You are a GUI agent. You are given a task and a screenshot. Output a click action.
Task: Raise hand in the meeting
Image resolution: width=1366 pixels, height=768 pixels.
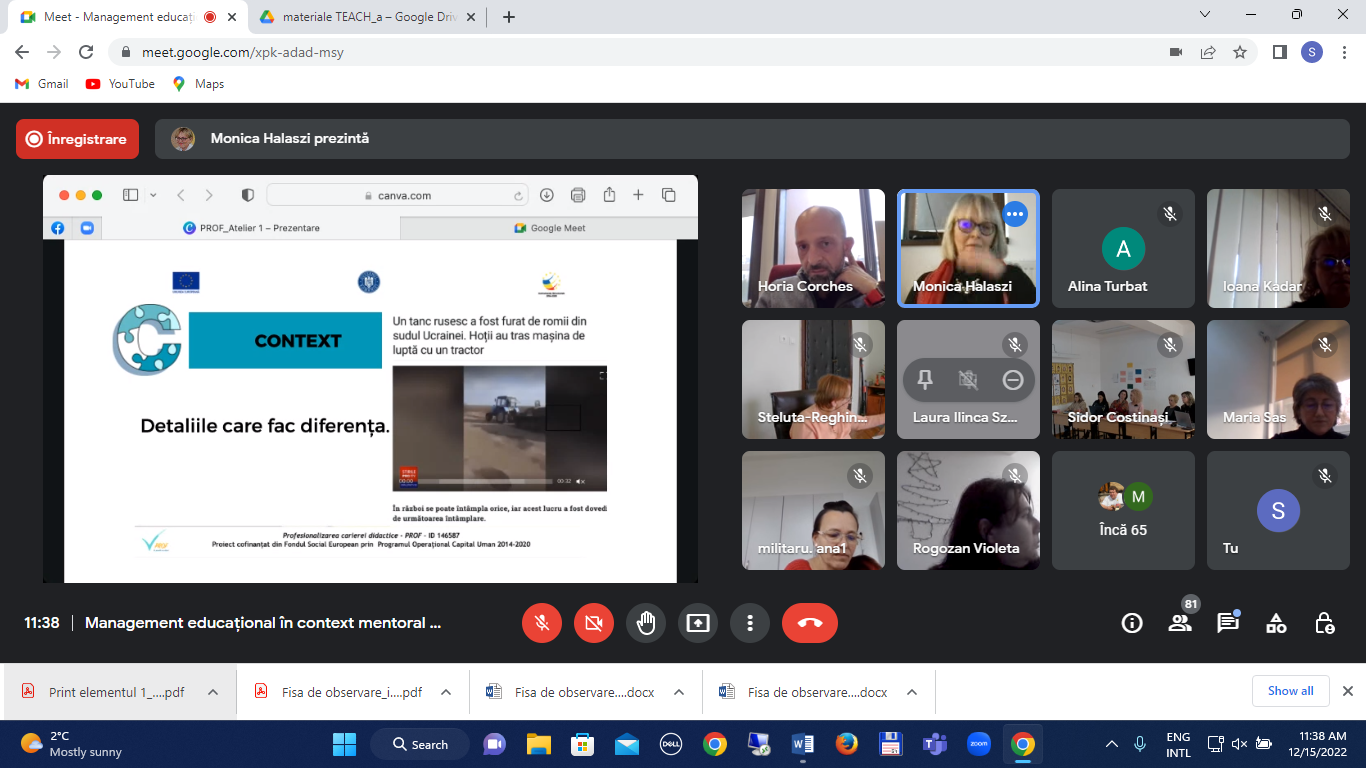coord(646,623)
